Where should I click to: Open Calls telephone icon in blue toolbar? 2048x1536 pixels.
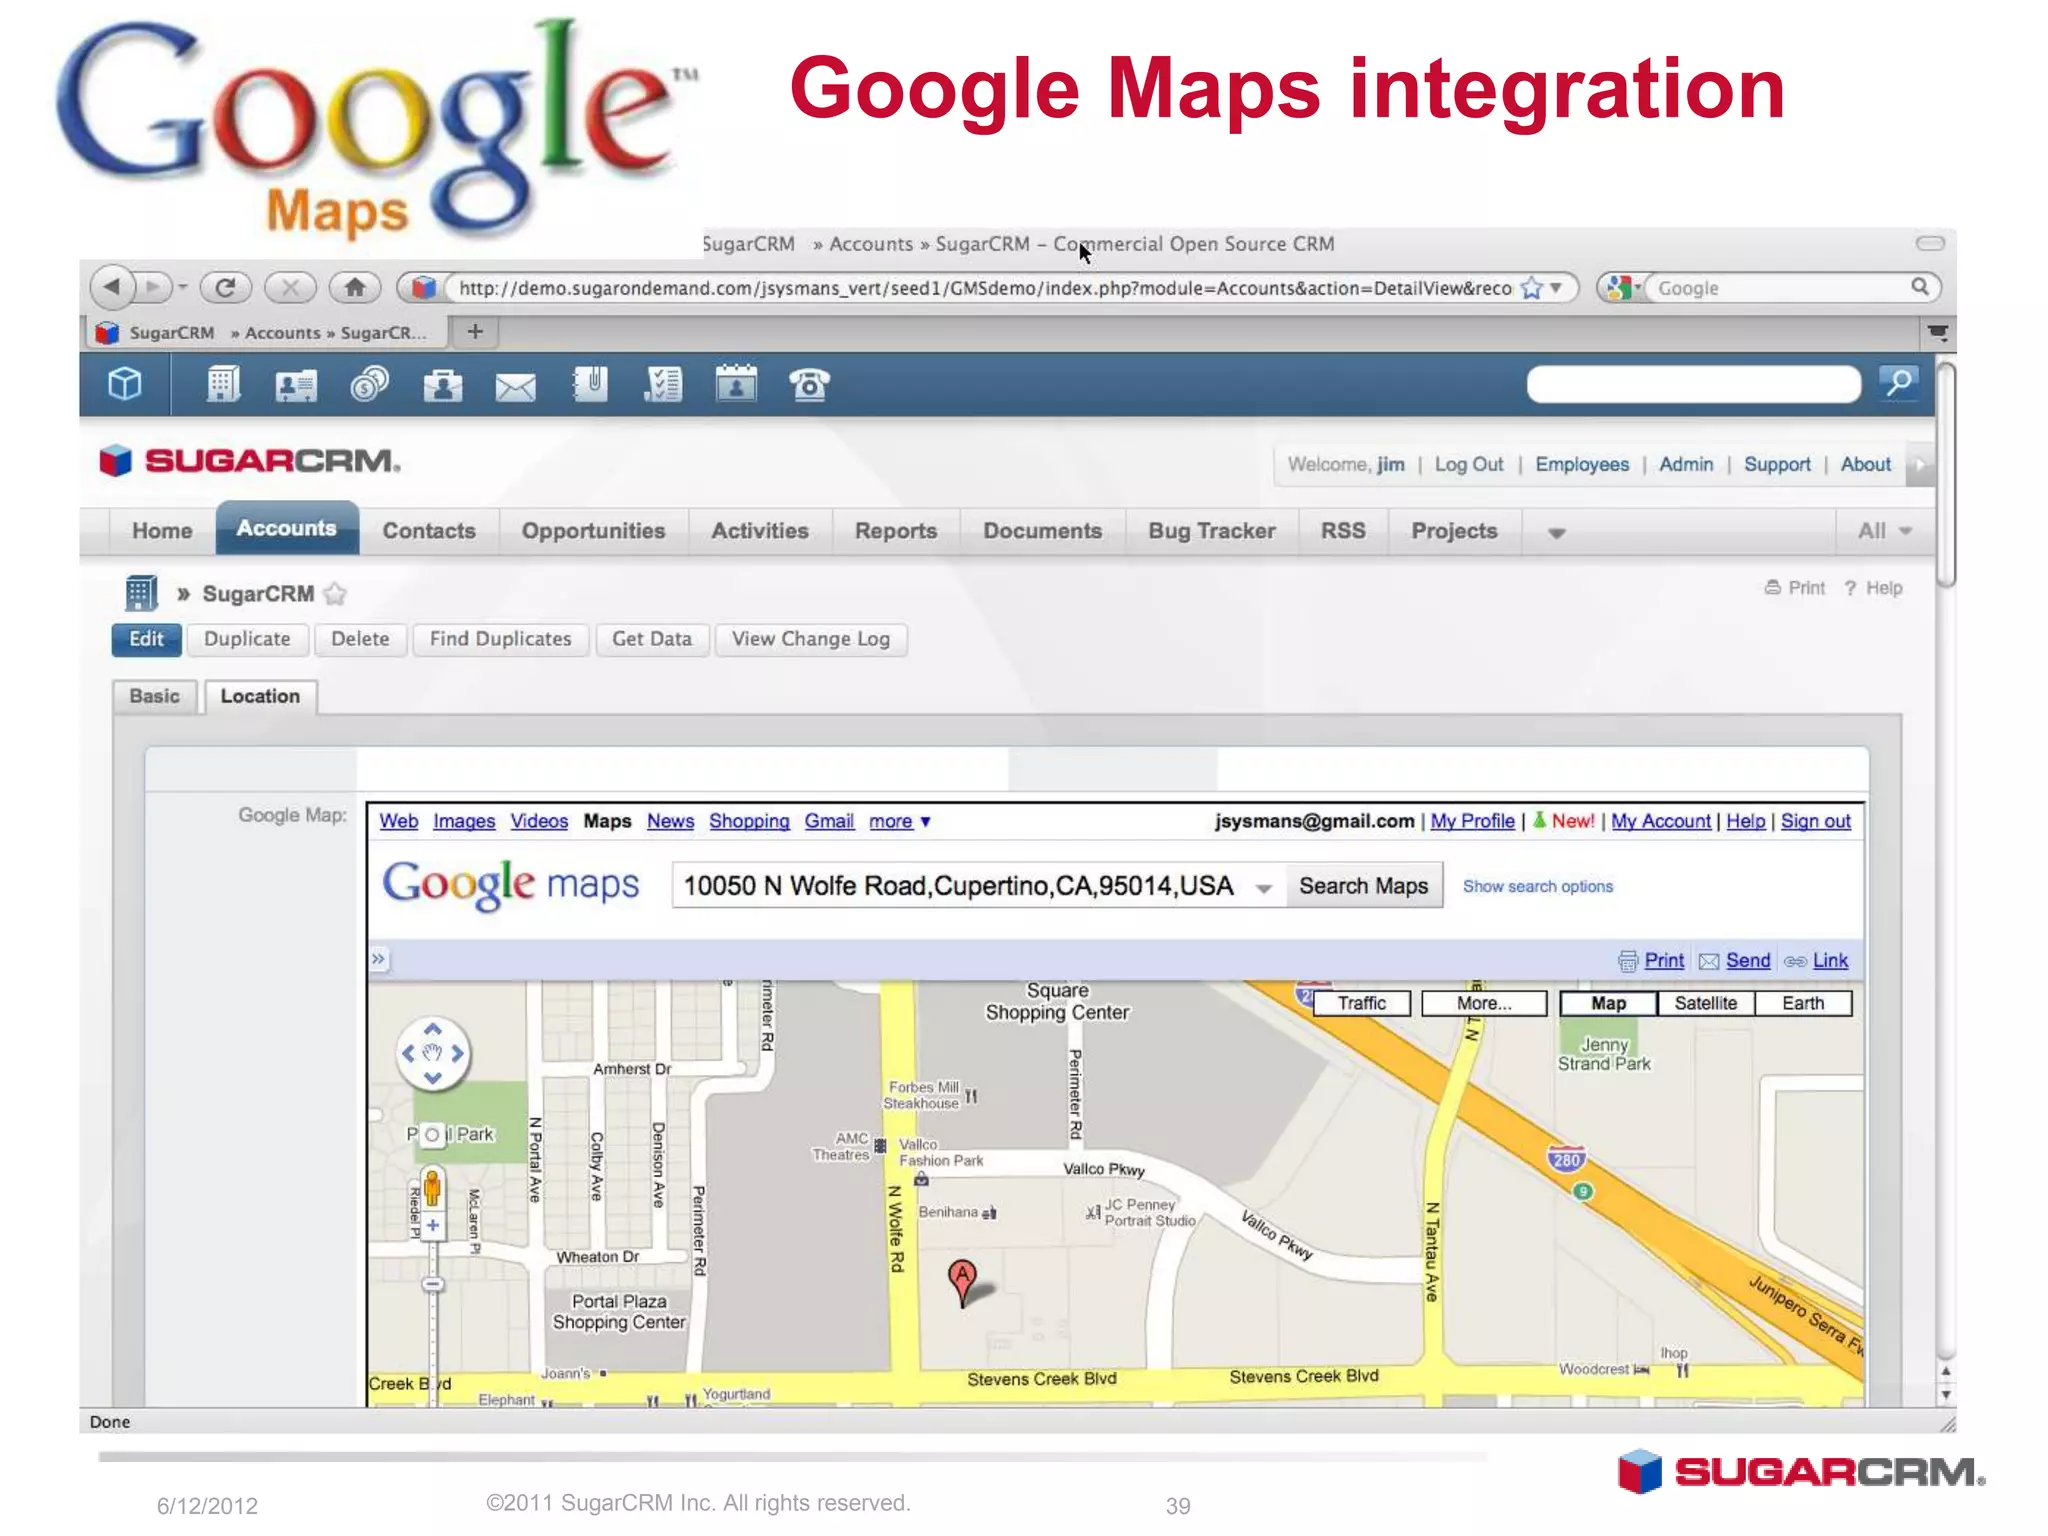click(x=809, y=384)
